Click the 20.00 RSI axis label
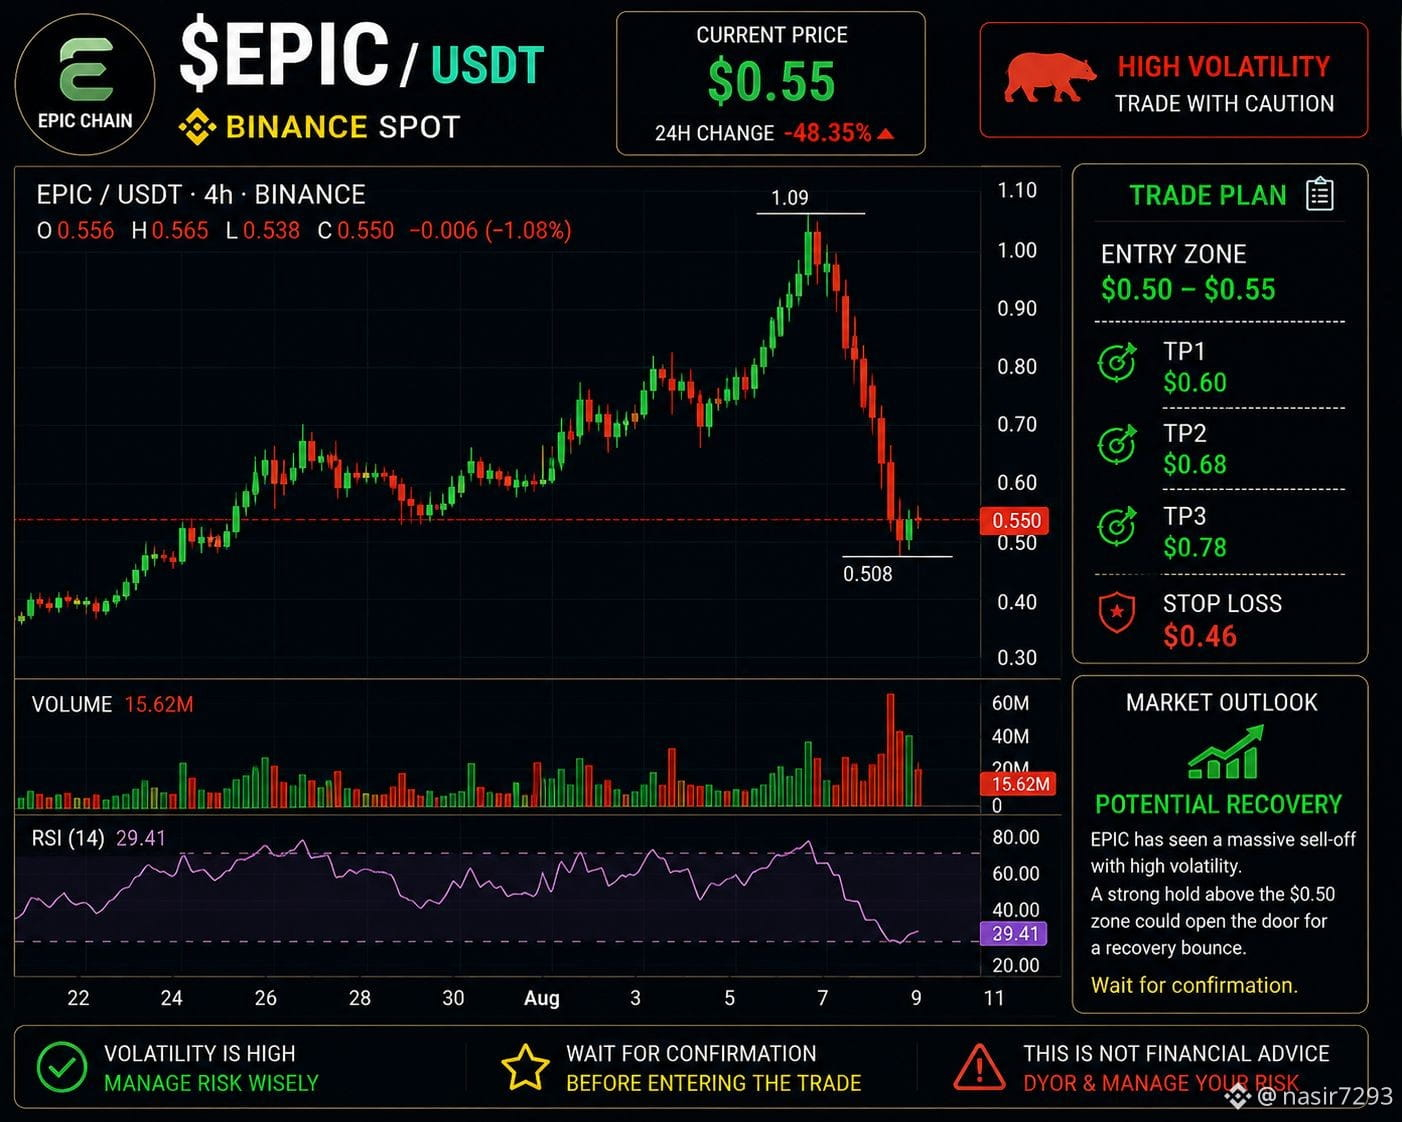This screenshot has width=1402, height=1122. click(1016, 966)
